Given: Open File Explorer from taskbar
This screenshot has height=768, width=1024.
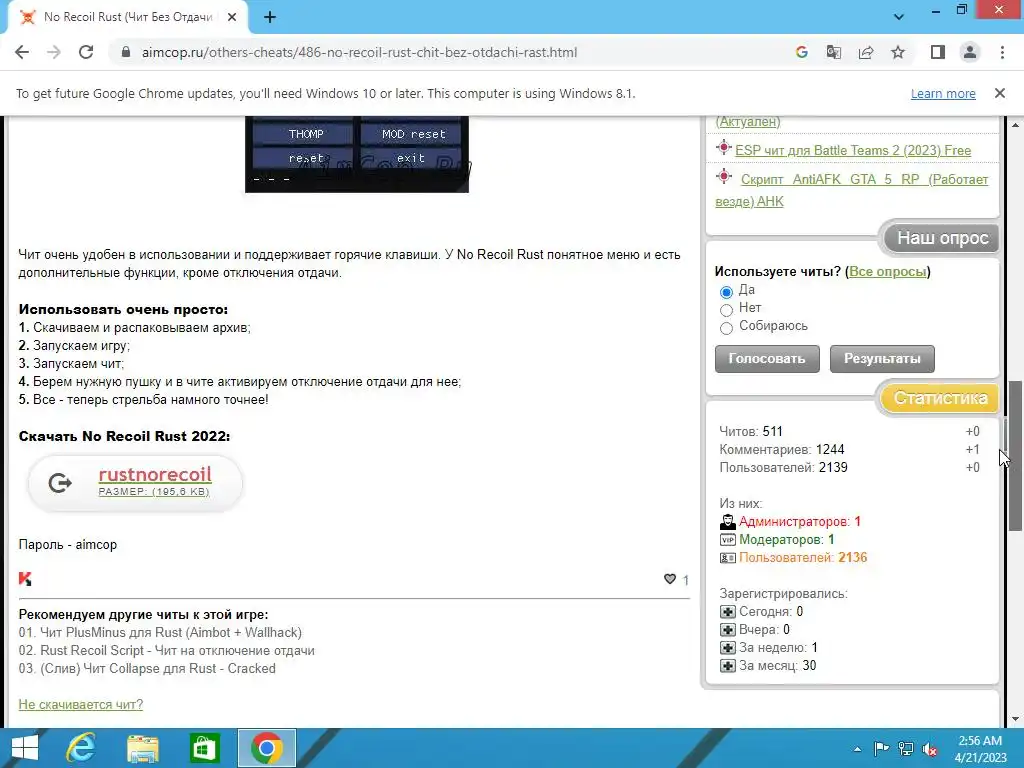Looking at the screenshot, I should 142,748.
